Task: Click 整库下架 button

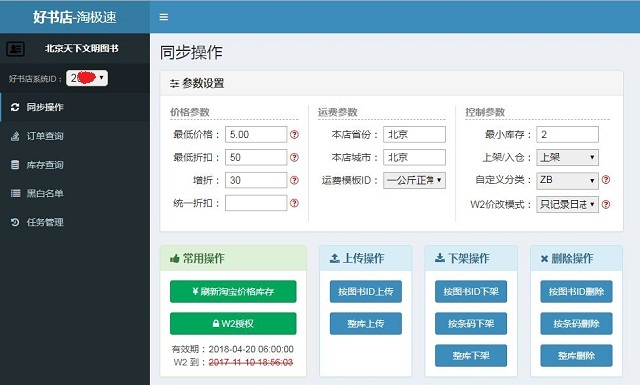Action: (x=471, y=356)
